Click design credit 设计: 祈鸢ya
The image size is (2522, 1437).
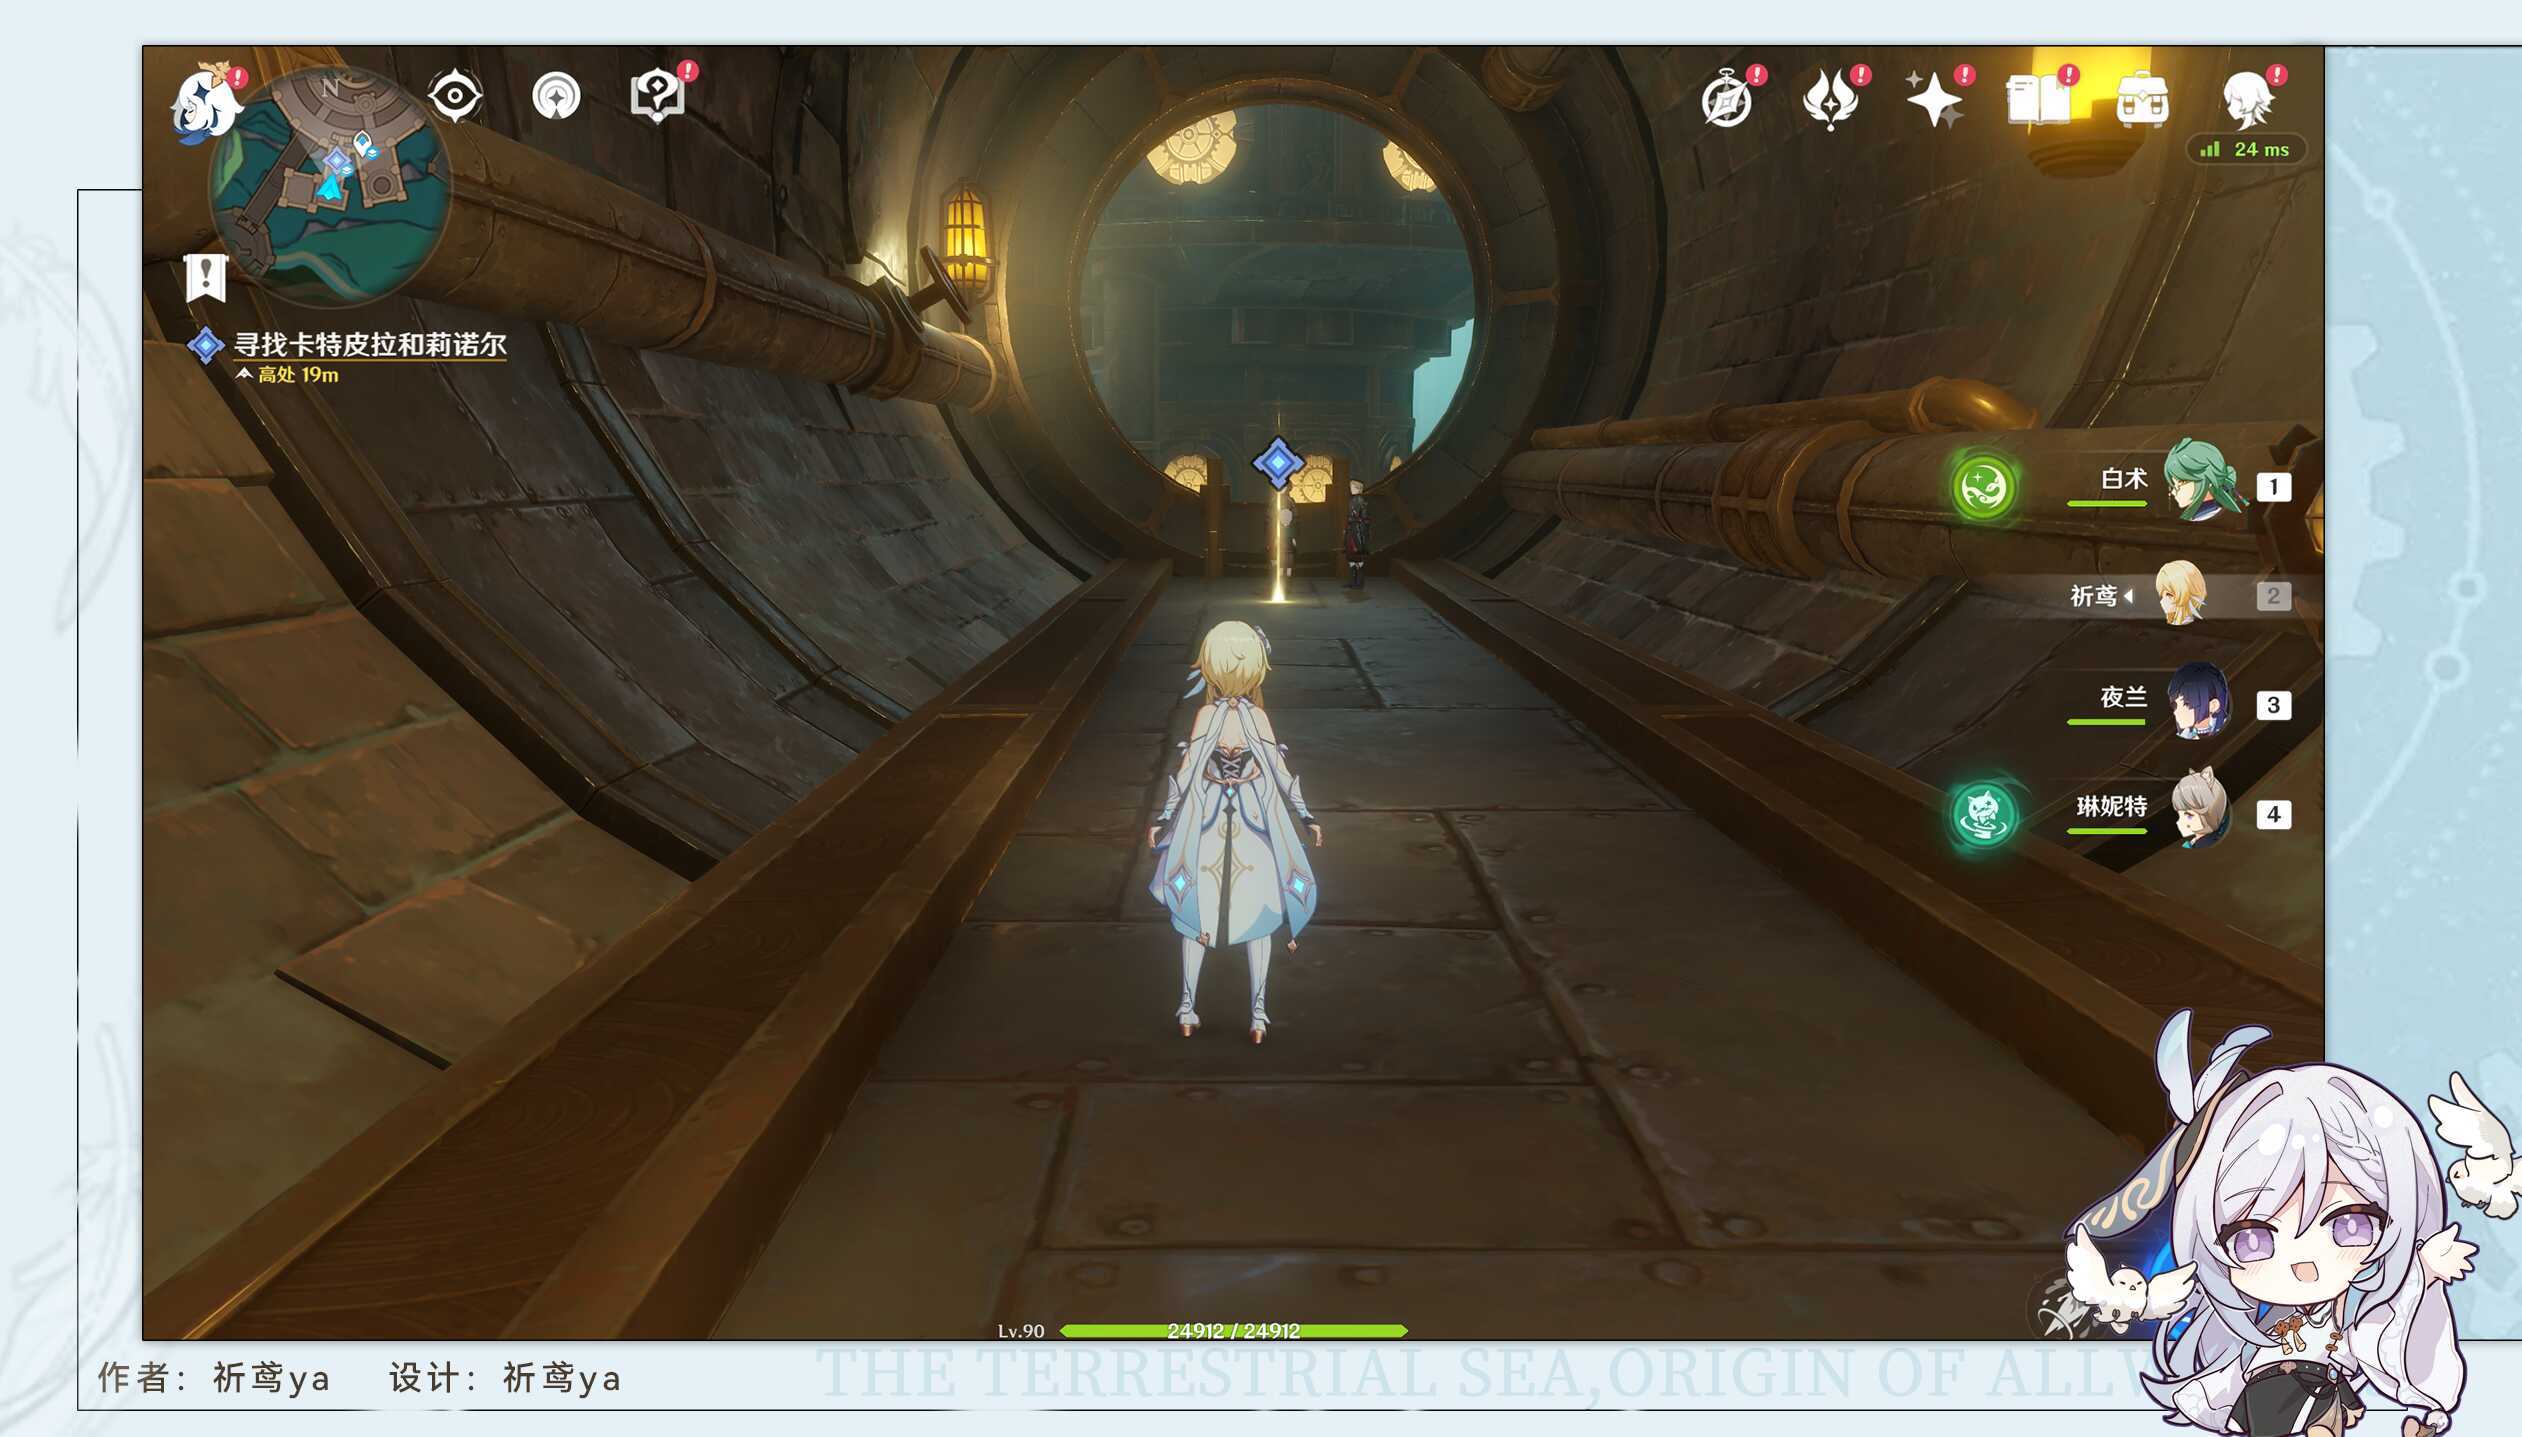point(505,1377)
